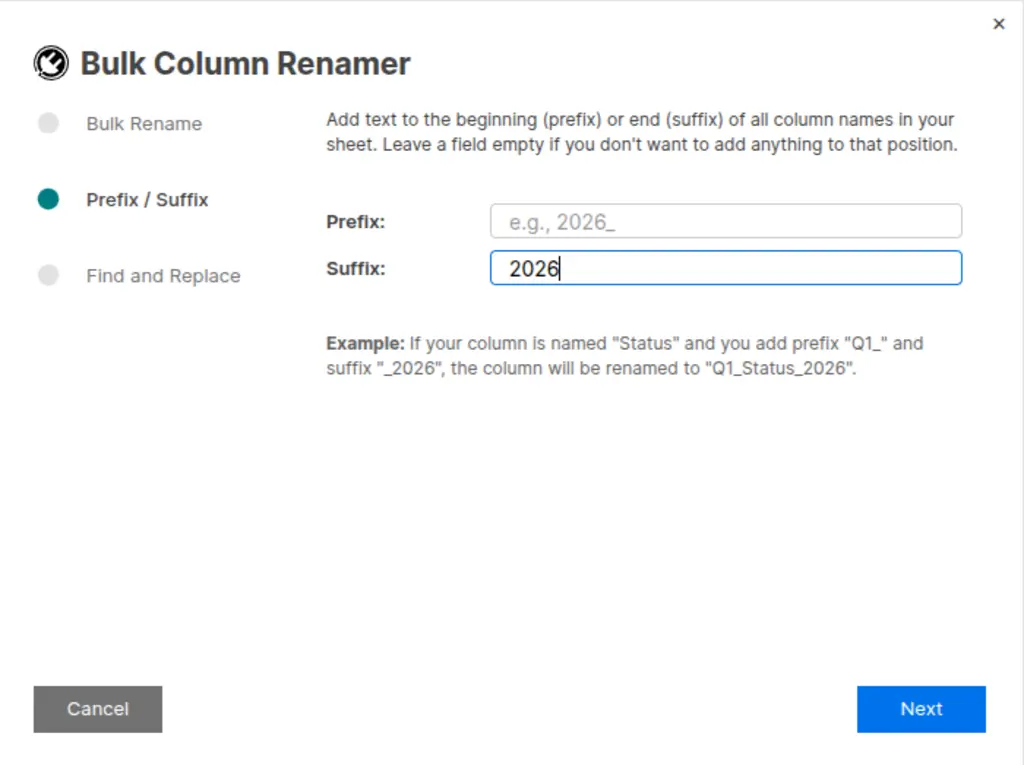Click the Find and Replace step circle
The width and height of the screenshot is (1024, 765).
pyautogui.click(x=48, y=275)
